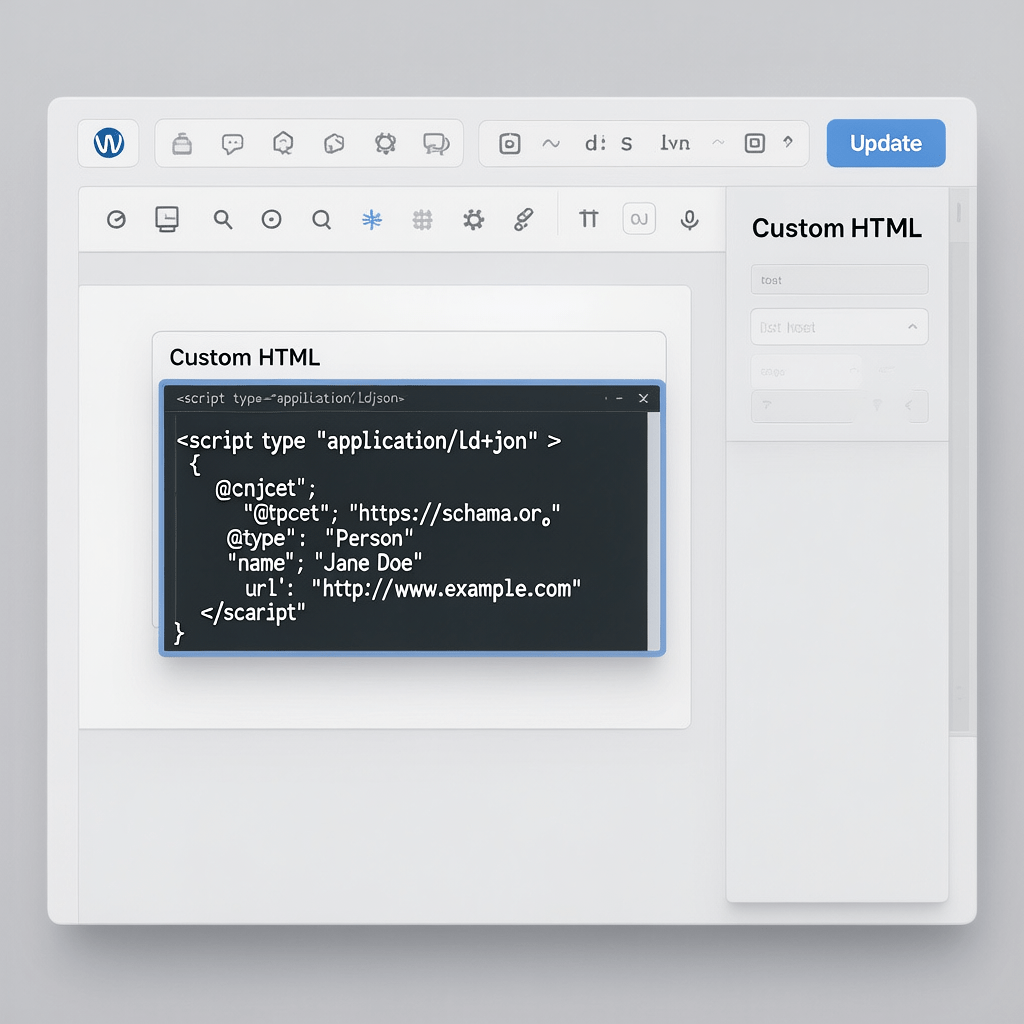
Task: Click the 'S' item in top toolbar
Action: (626, 144)
